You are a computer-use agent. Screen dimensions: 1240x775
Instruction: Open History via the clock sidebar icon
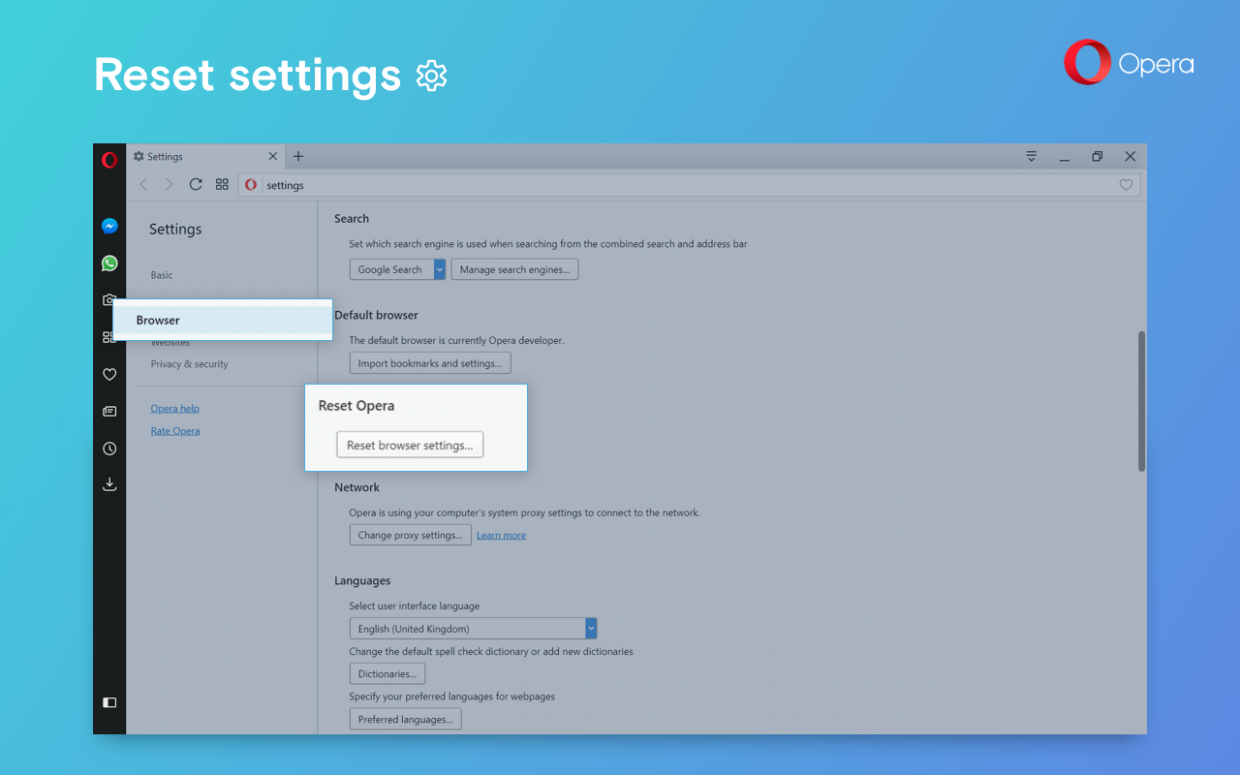pyautogui.click(x=109, y=448)
